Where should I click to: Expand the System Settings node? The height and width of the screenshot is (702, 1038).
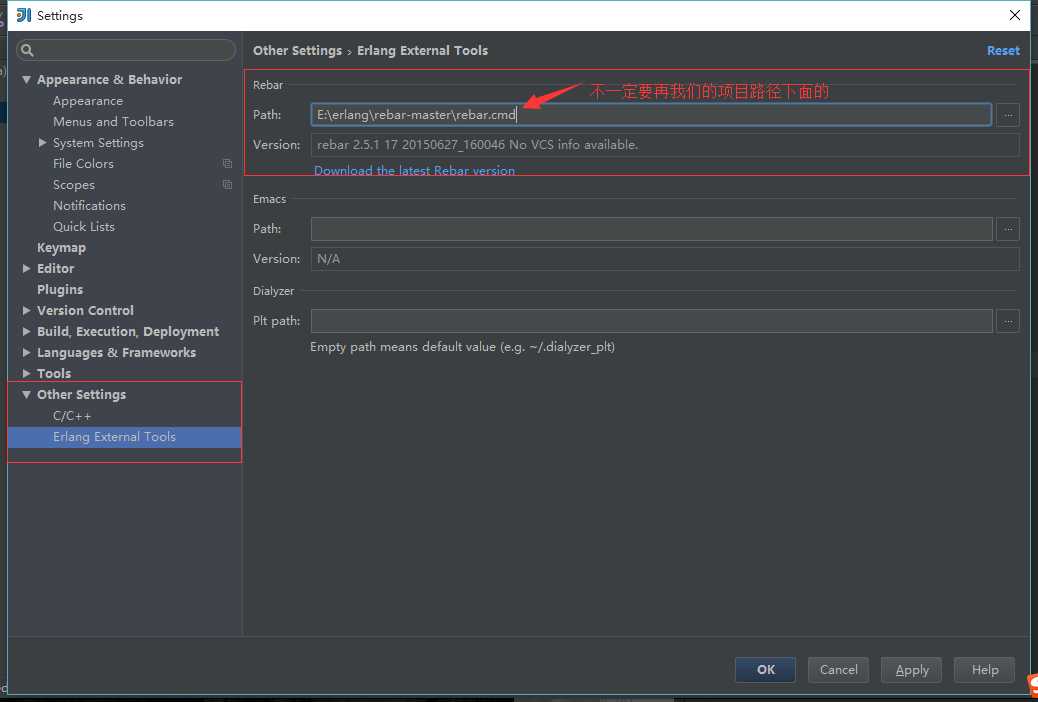42,142
